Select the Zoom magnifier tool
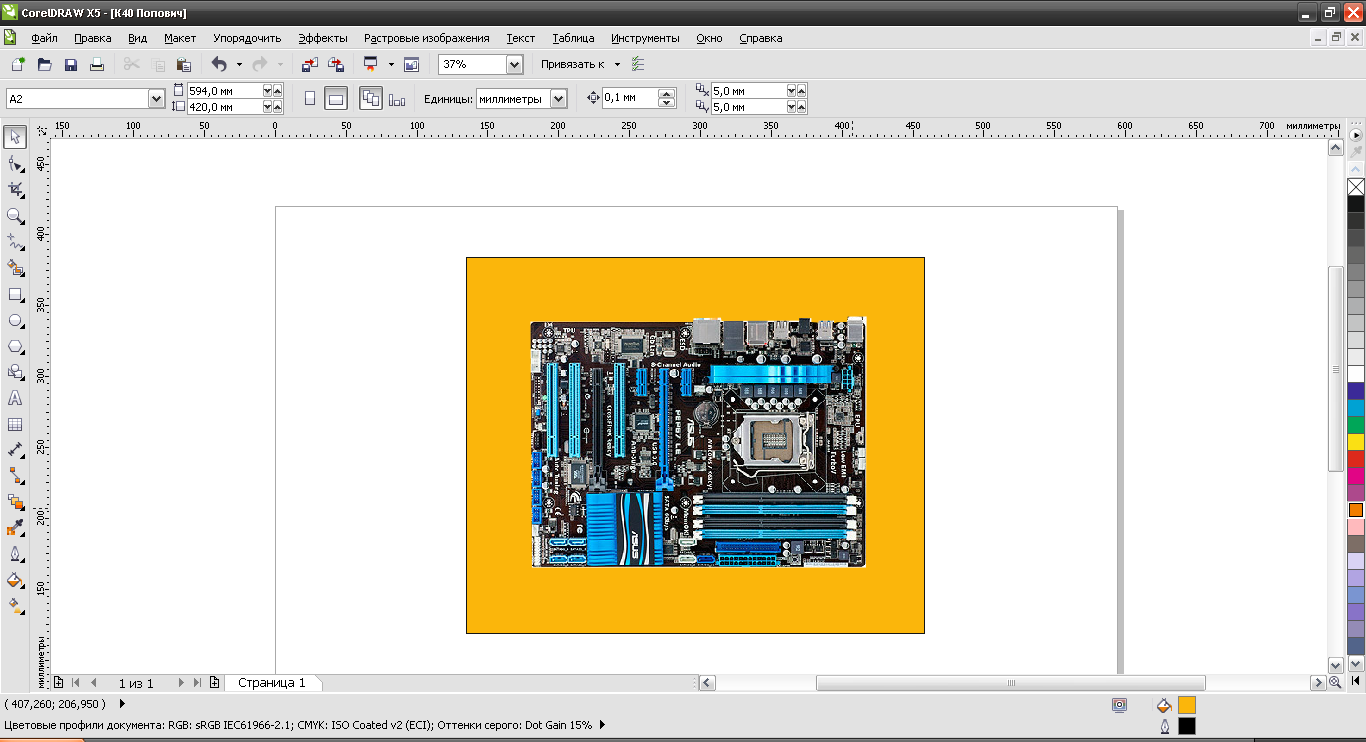 [15, 215]
